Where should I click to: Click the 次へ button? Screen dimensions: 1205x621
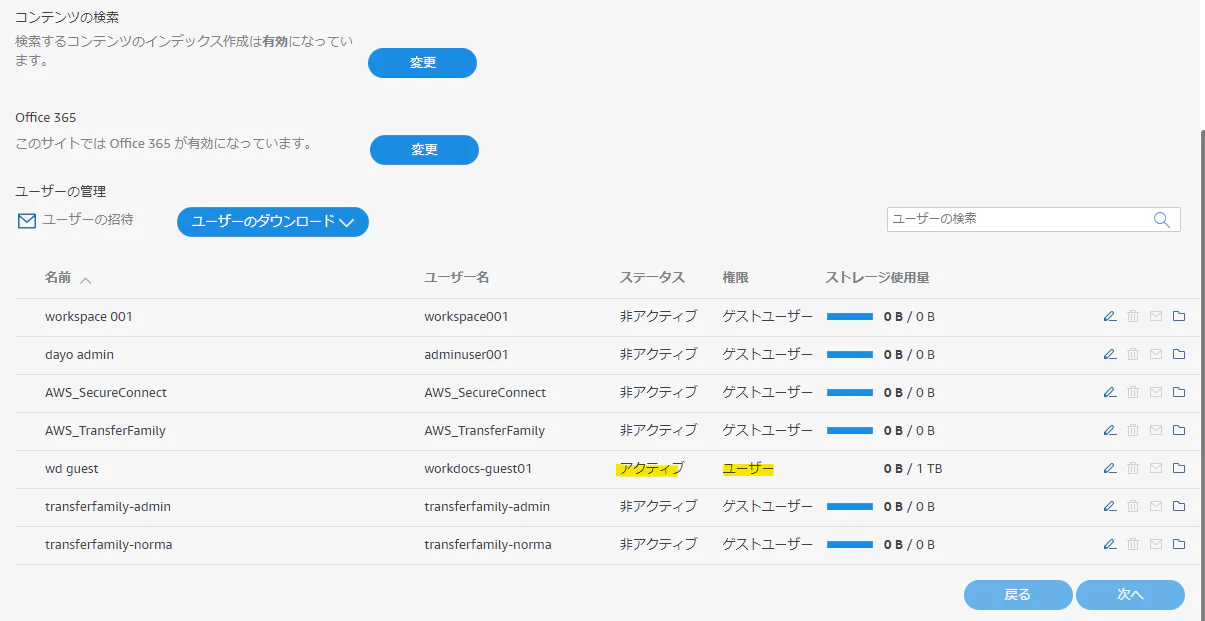pos(1130,595)
